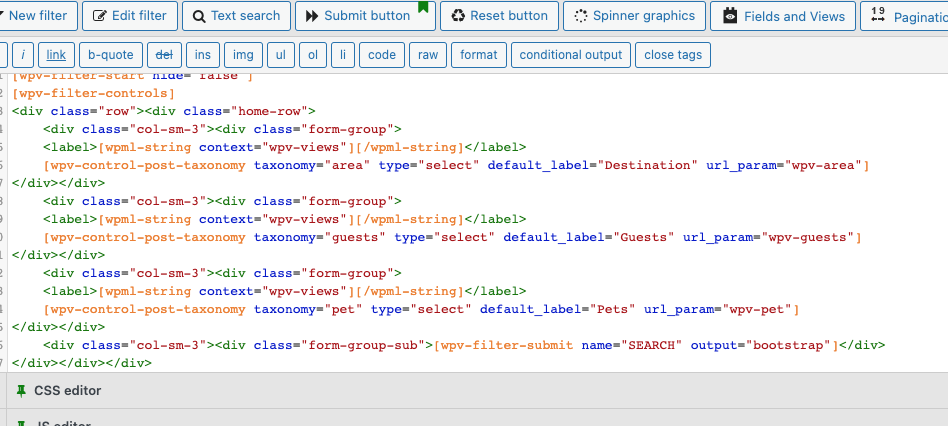The width and height of the screenshot is (948, 426).
Task: Click "form-group-sub" class value
Action: (363, 345)
